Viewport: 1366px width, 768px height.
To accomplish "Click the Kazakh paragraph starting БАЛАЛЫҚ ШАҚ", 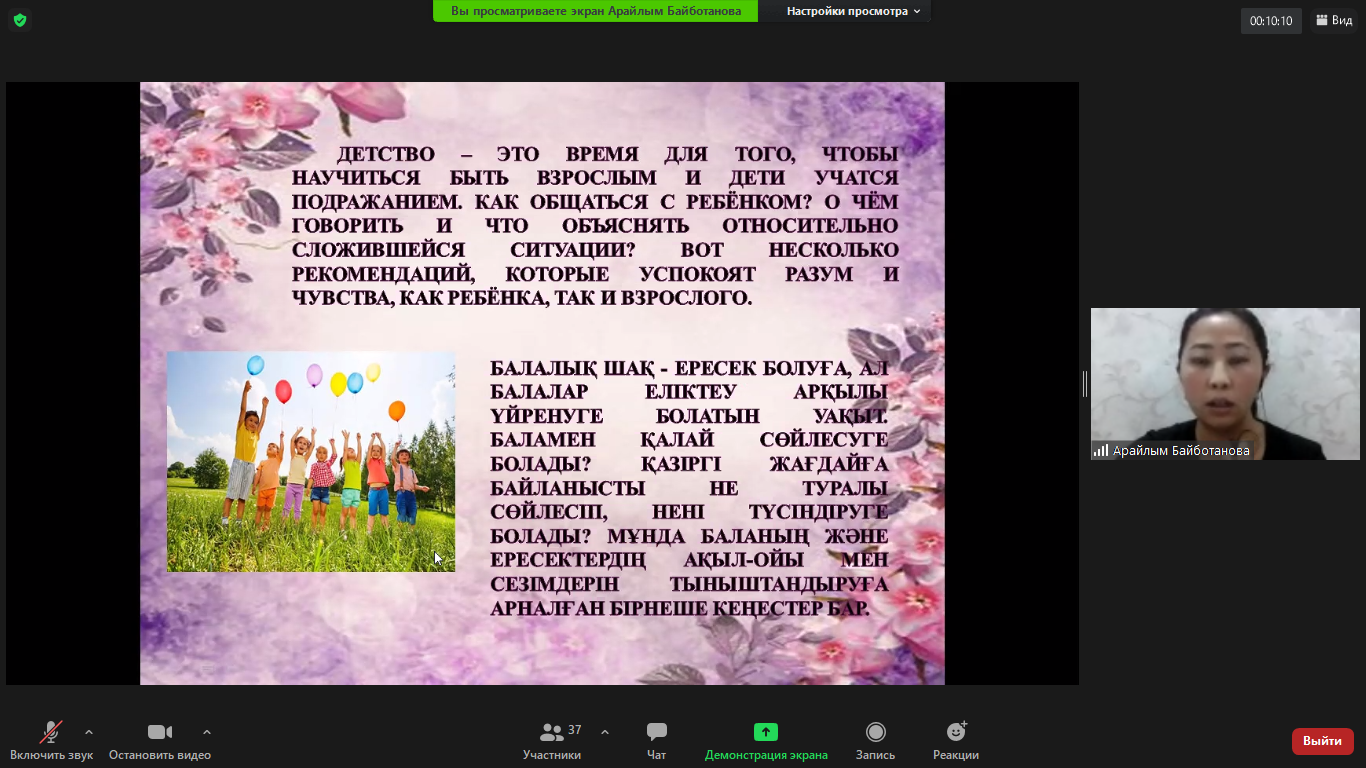I will (689, 488).
